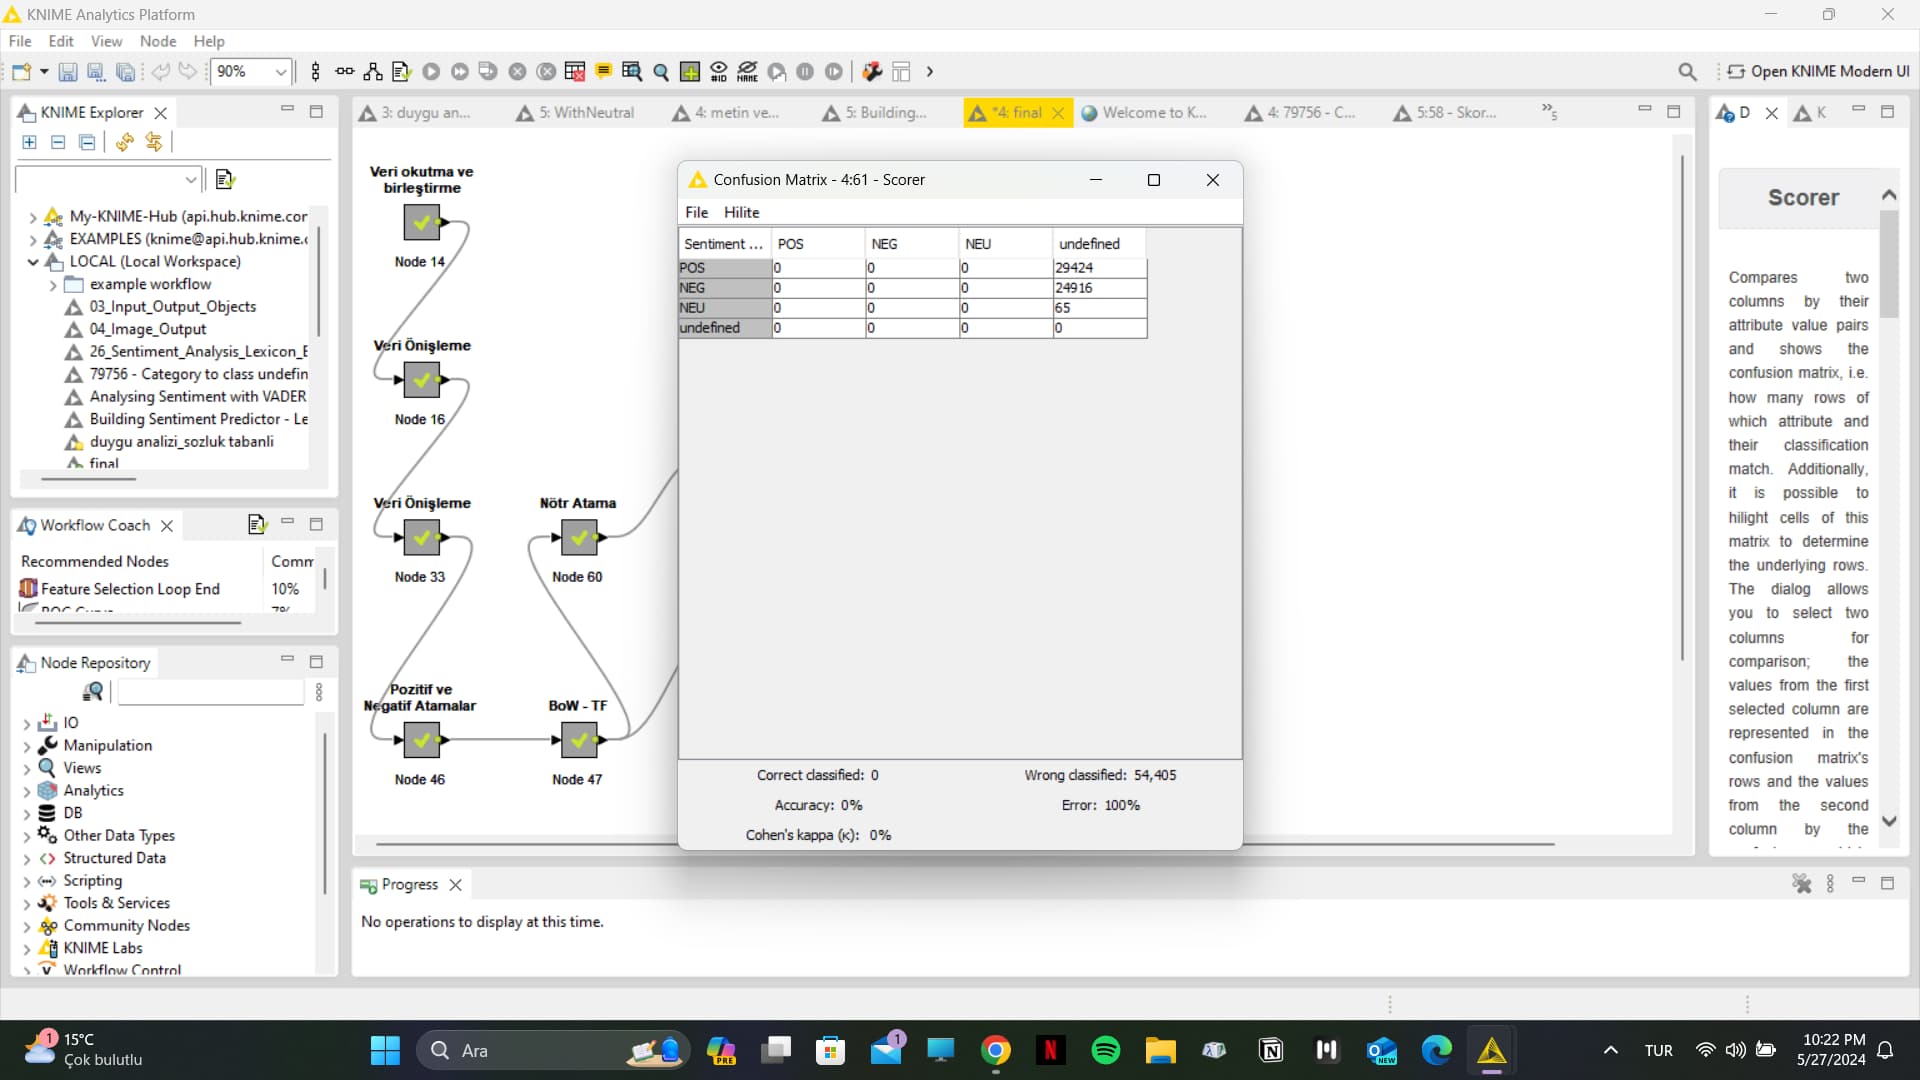Viewport: 1920px width, 1080px height.
Task: Open the Node menu in menu bar
Action: click(x=158, y=41)
